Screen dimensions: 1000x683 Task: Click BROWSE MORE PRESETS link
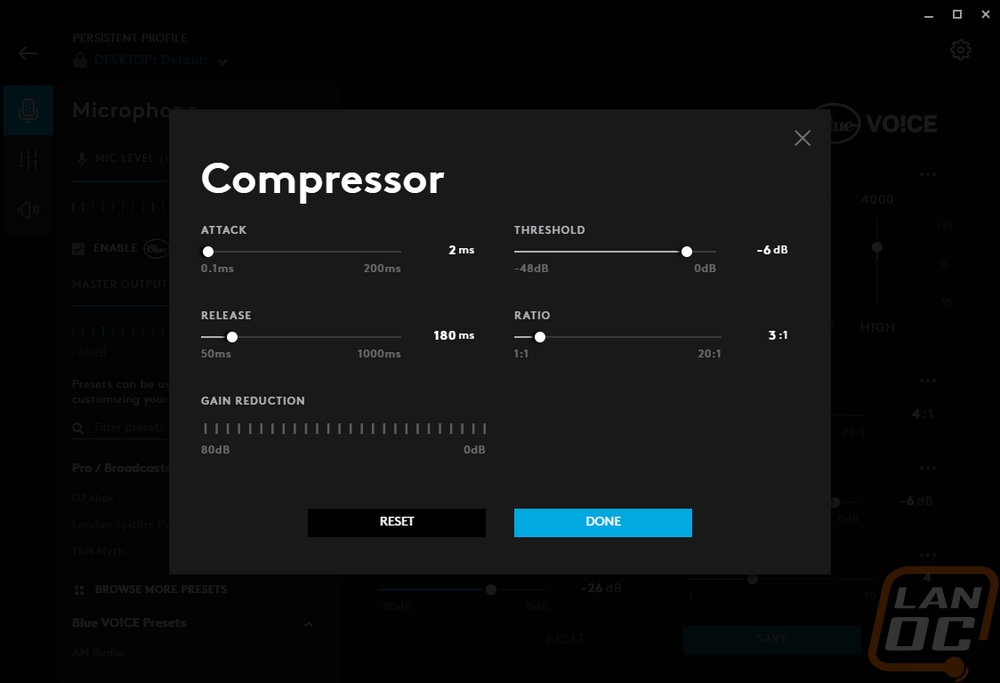[161, 589]
